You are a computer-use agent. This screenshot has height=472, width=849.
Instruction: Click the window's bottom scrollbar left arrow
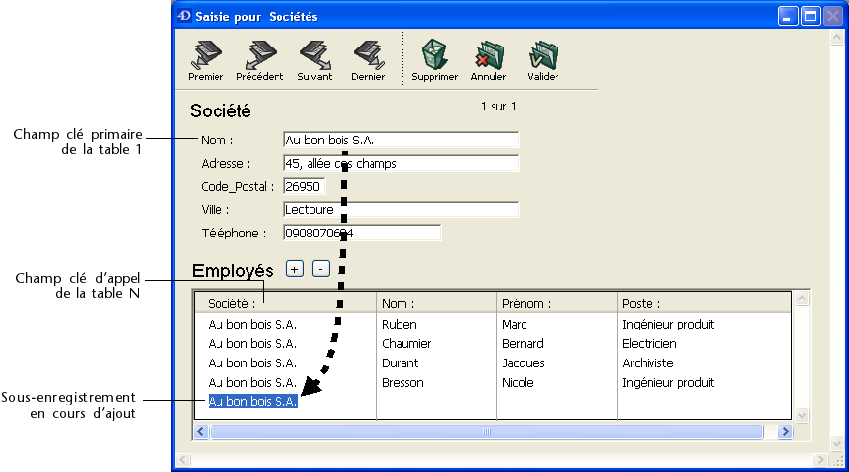point(183,460)
